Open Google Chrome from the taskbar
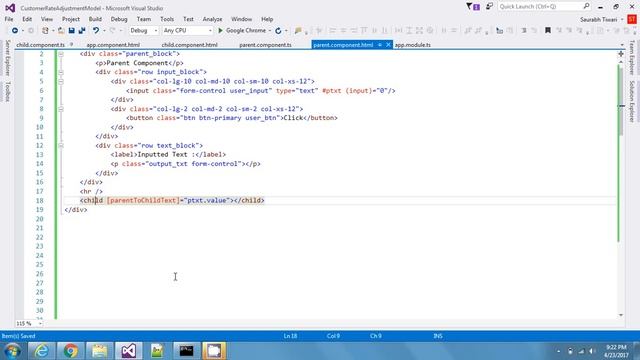 (71, 351)
